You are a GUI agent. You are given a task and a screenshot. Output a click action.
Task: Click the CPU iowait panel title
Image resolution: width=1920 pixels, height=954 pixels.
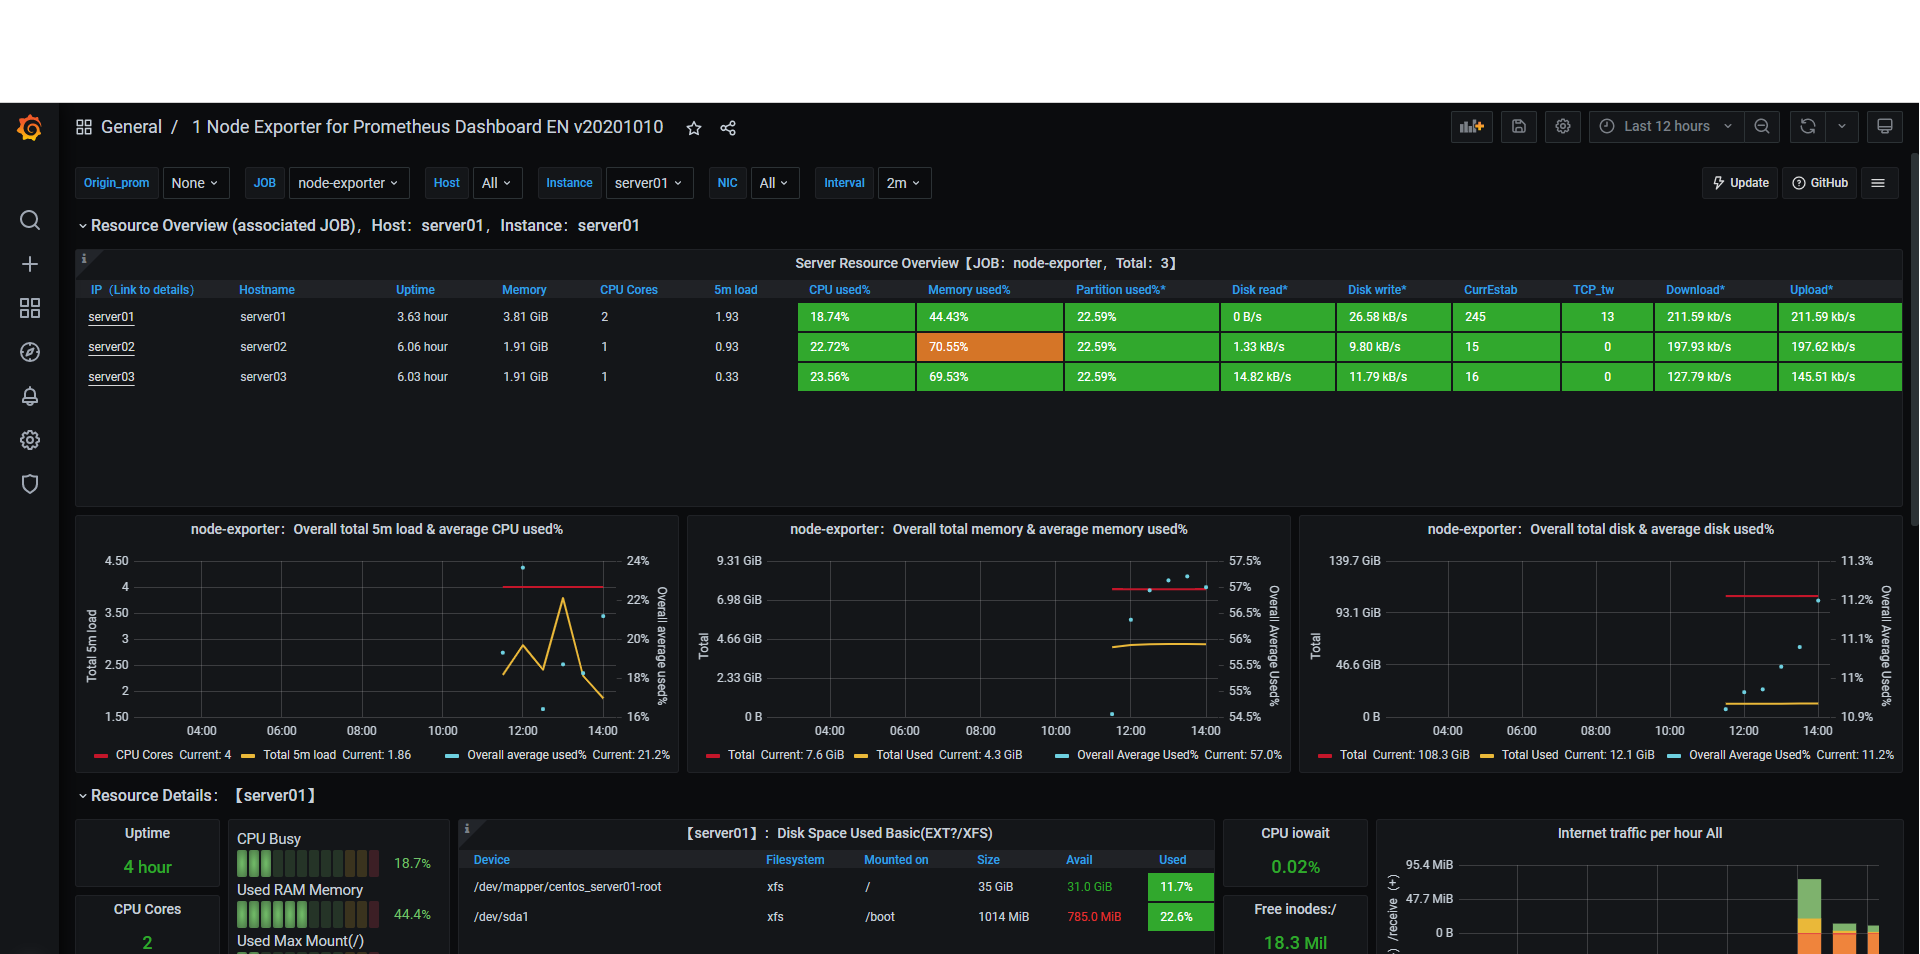point(1295,833)
